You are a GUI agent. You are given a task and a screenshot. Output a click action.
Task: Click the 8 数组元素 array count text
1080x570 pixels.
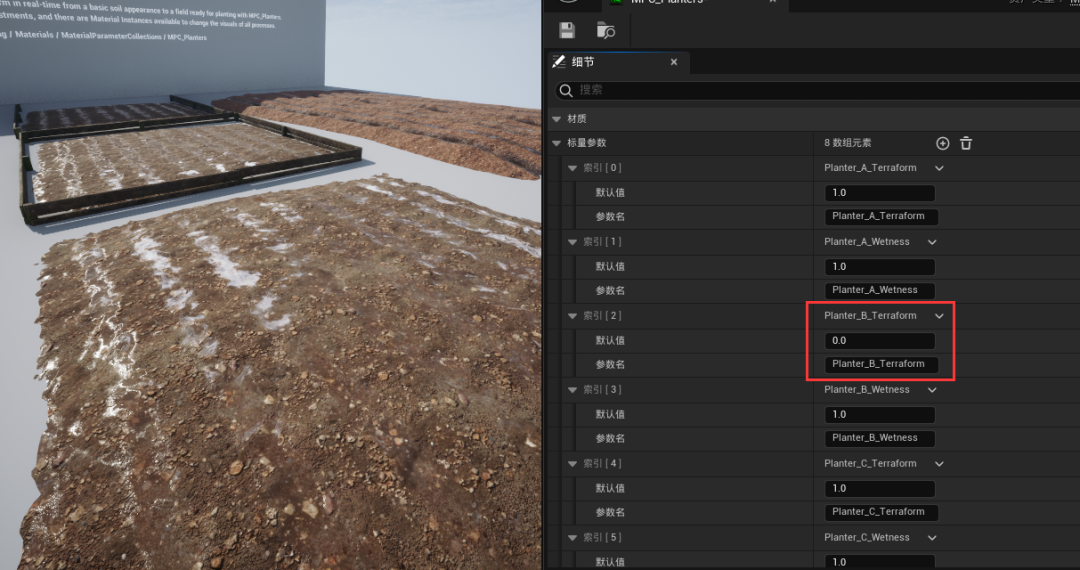coord(847,143)
